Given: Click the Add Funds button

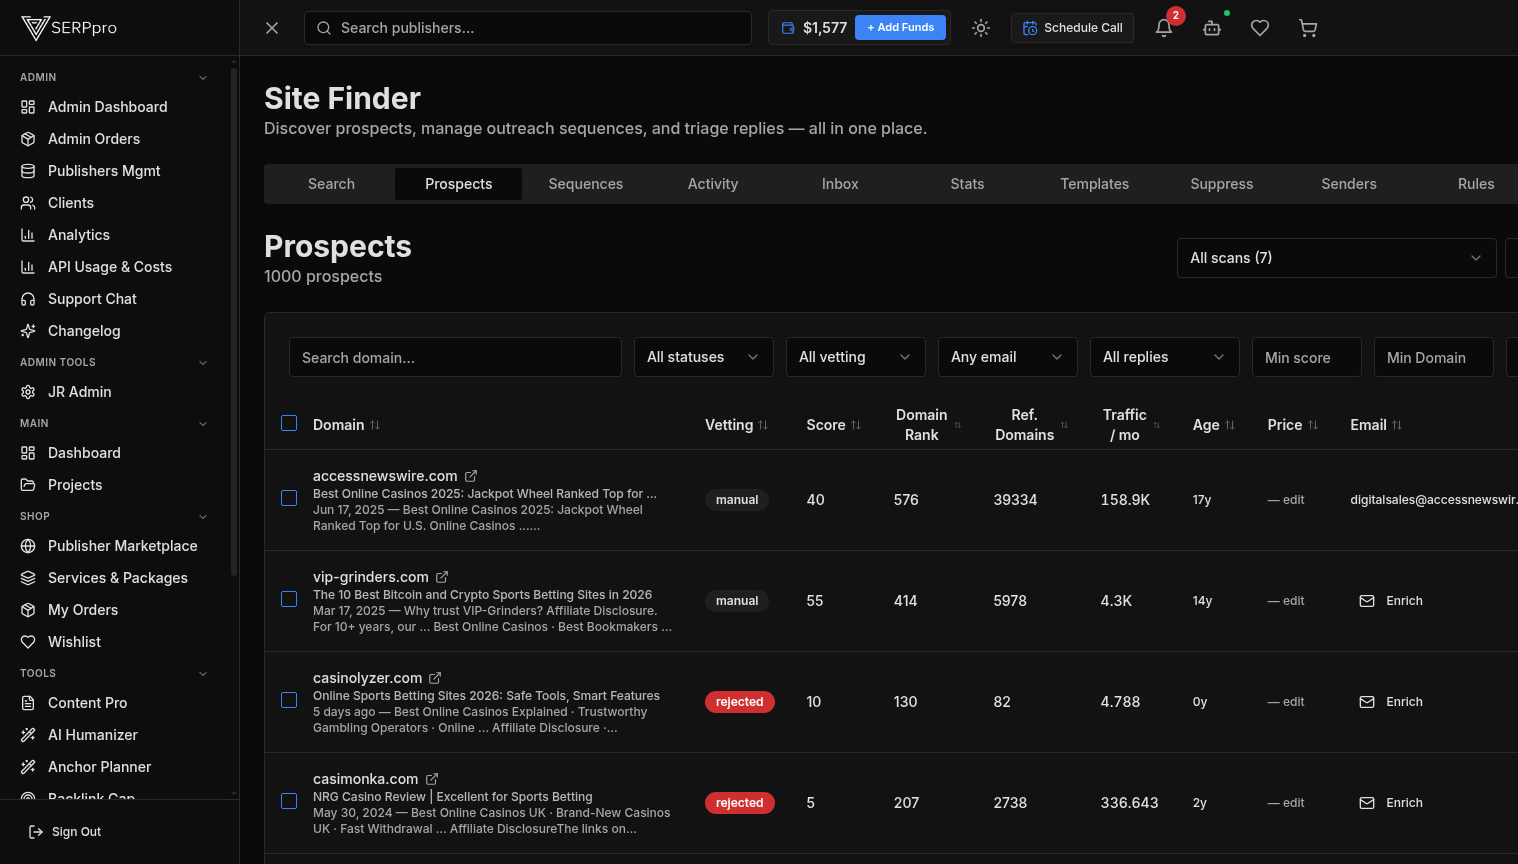Looking at the screenshot, I should pyautogui.click(x=900, y=27).
